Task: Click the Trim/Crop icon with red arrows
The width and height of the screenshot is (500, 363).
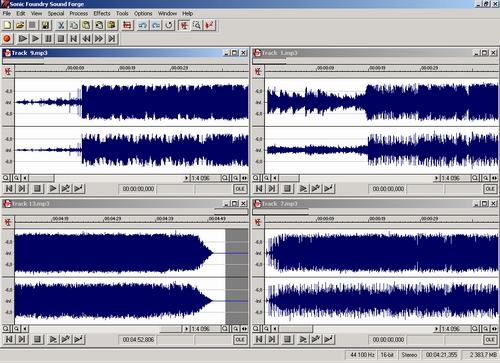Action: tap(127, 25)
